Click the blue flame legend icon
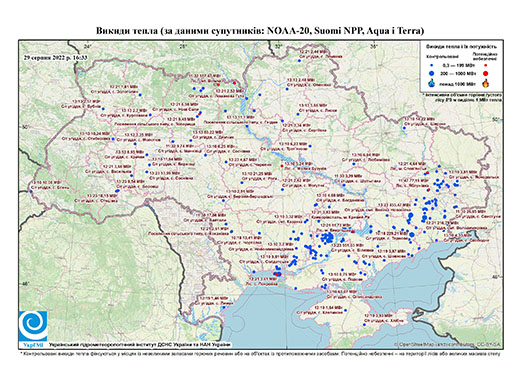 point(432,83)
